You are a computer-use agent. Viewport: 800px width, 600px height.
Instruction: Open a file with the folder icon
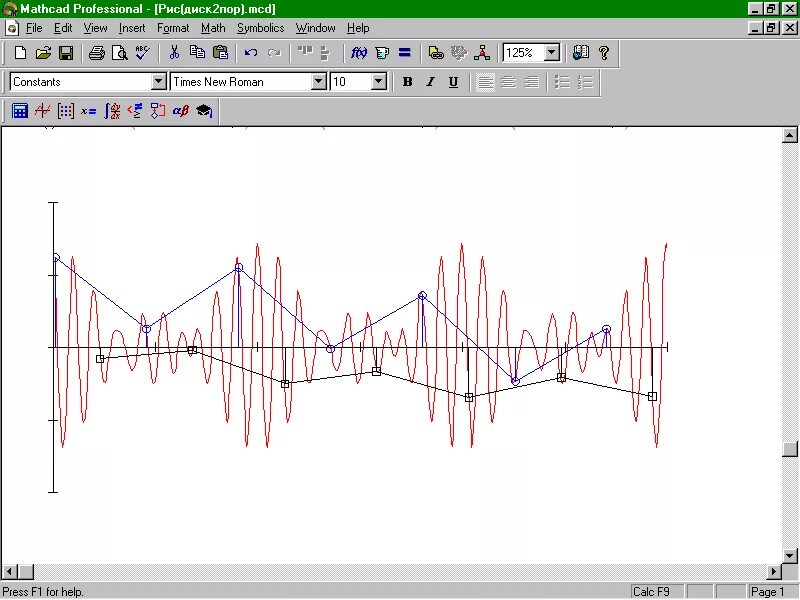pos(43,53)
